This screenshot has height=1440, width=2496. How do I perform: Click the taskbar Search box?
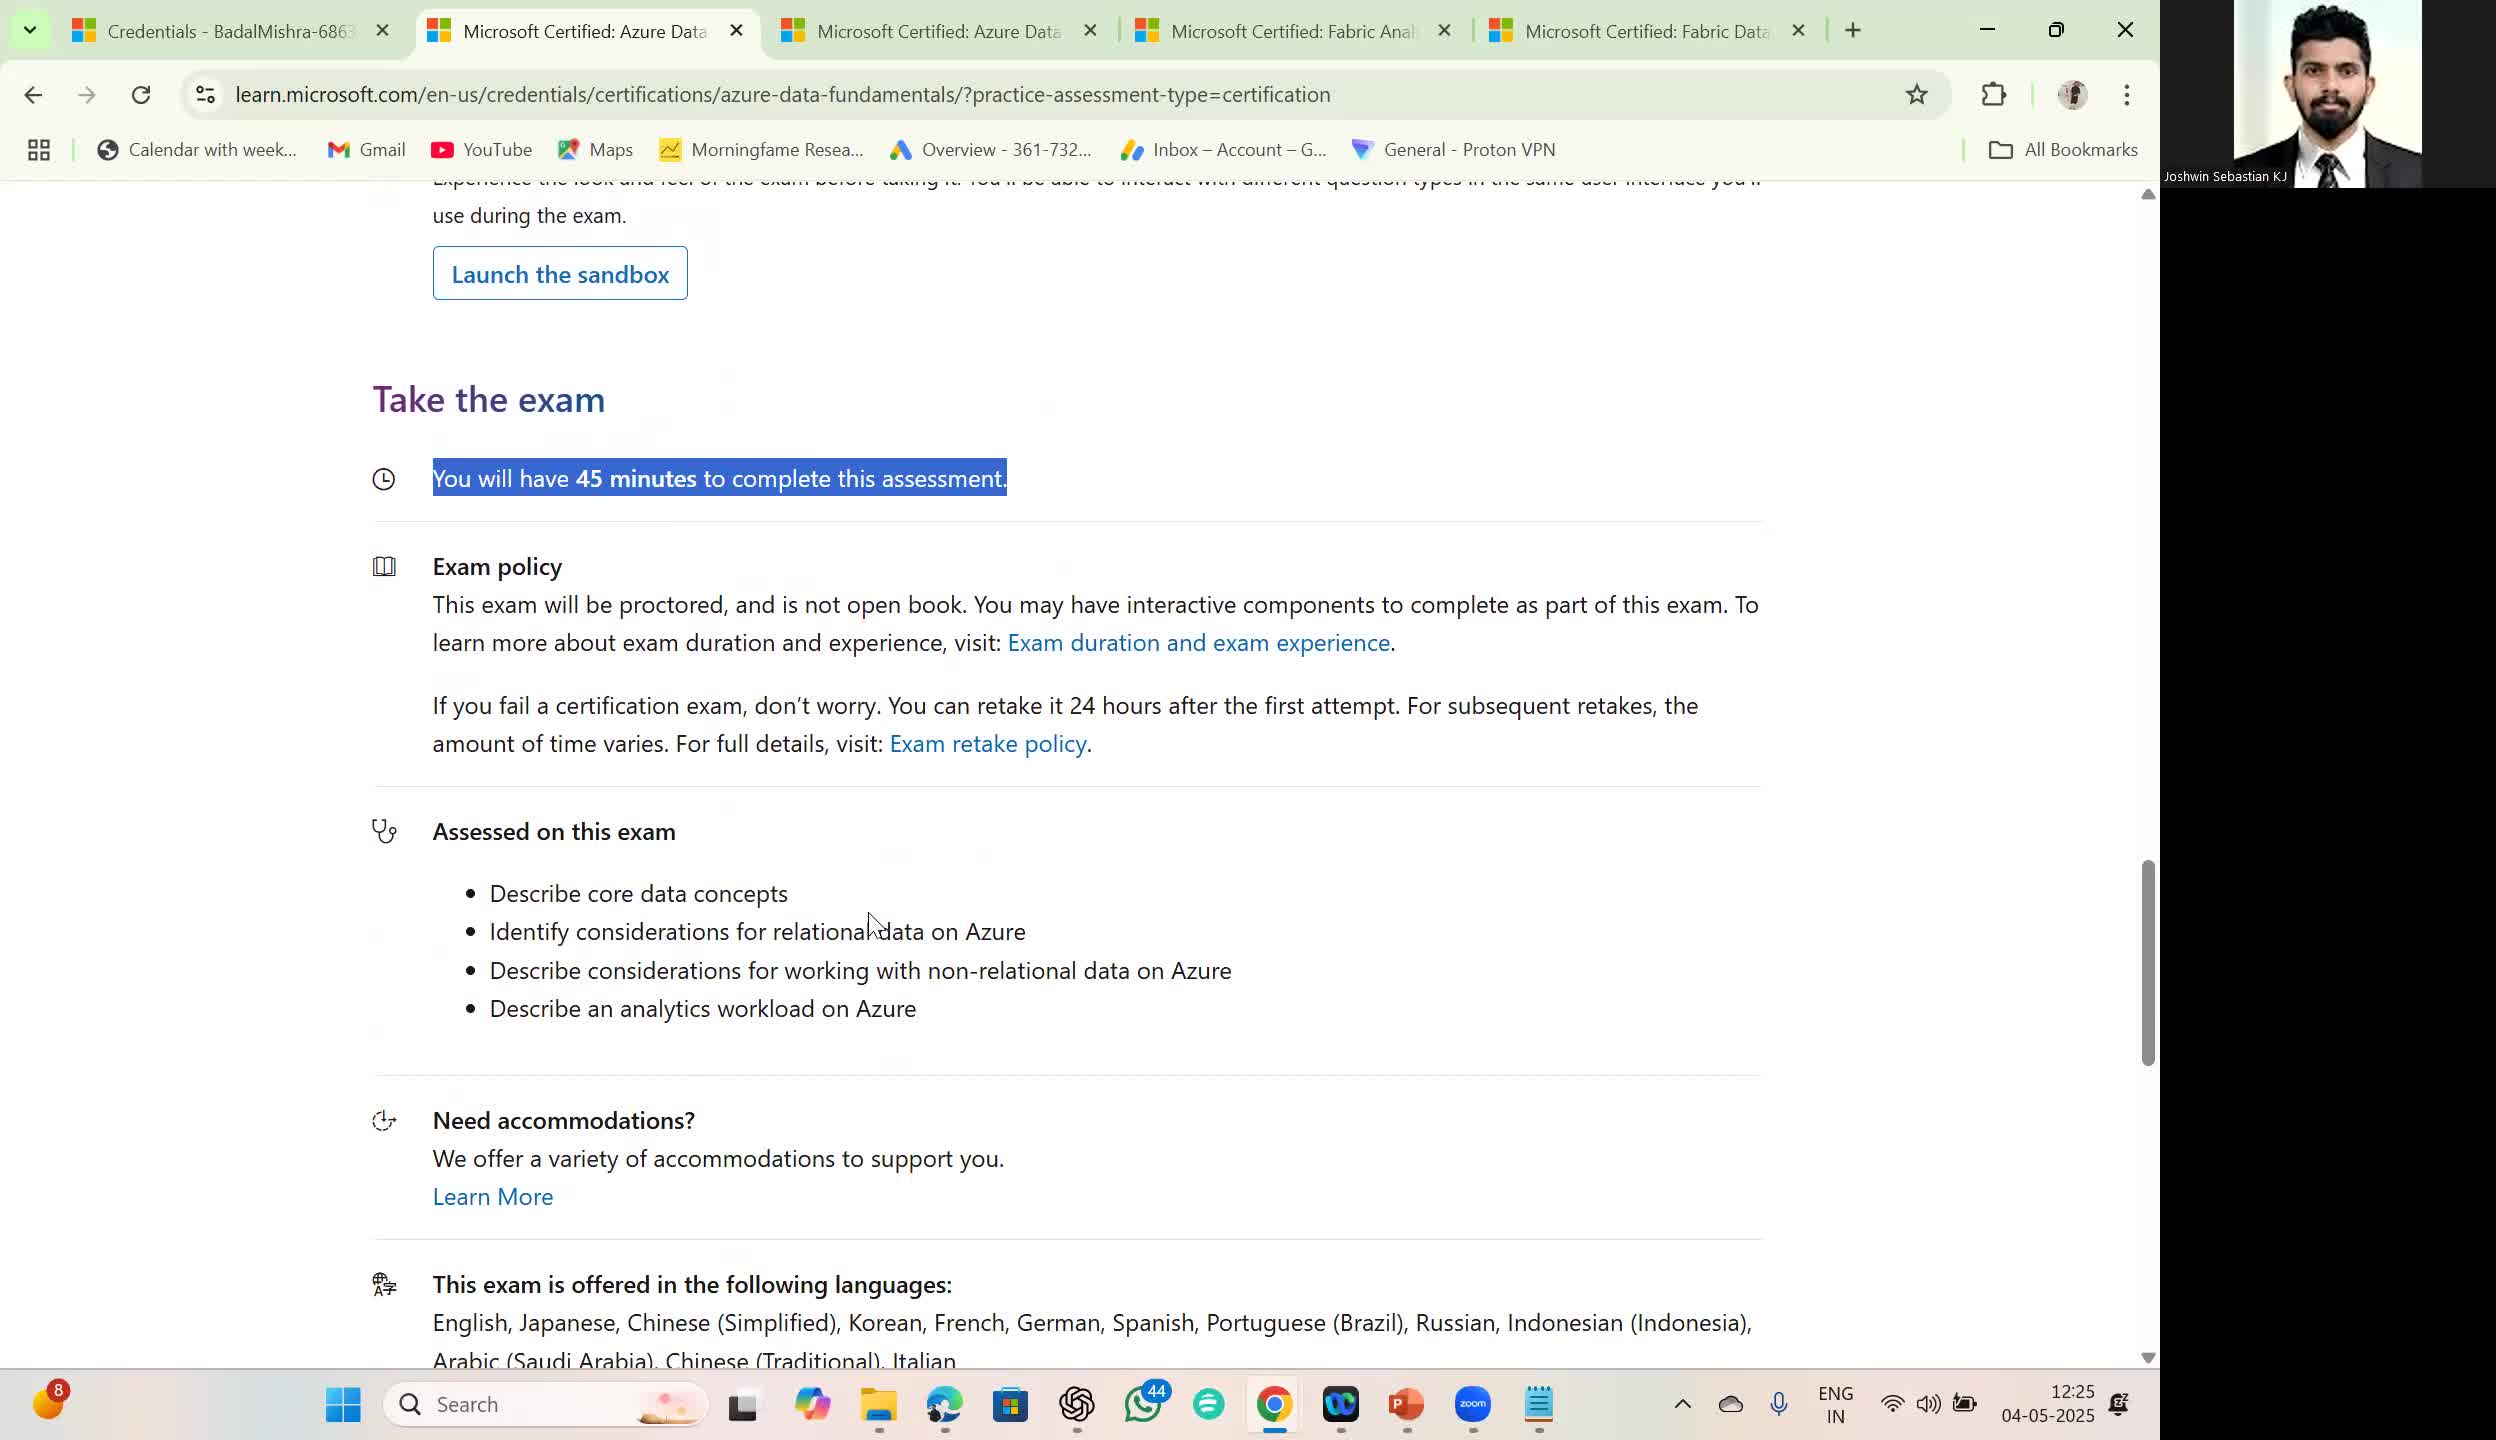(546, 1405)
